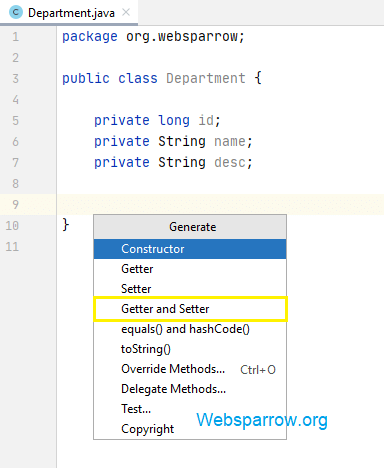Place cursor on 'package org.websparrow;' line
Image resolution: width=384 pixels, height=468 pixels.
(153, 37)
